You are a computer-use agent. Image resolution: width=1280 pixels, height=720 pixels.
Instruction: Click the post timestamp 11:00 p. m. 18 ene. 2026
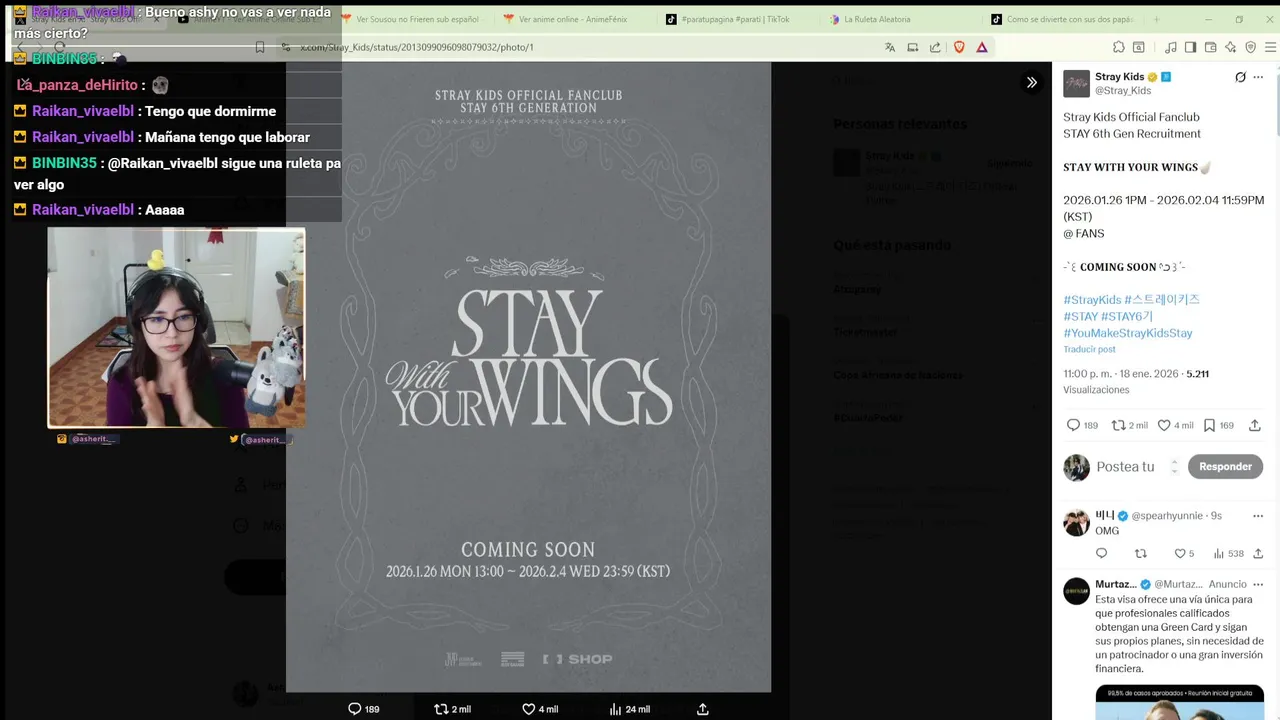1121,374
